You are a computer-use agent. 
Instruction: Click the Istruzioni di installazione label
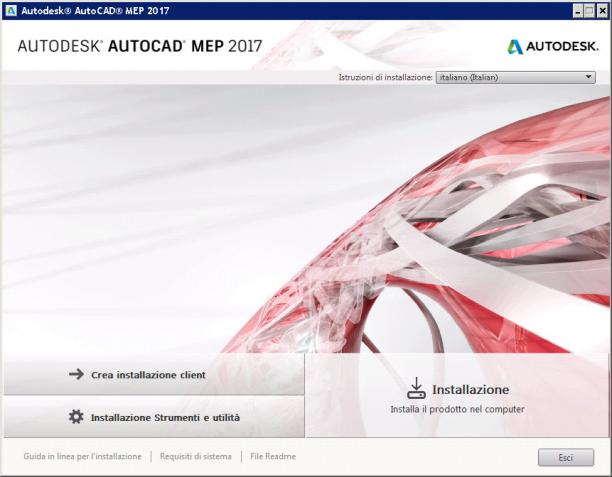pyautogui.click(x=385, y=77)
